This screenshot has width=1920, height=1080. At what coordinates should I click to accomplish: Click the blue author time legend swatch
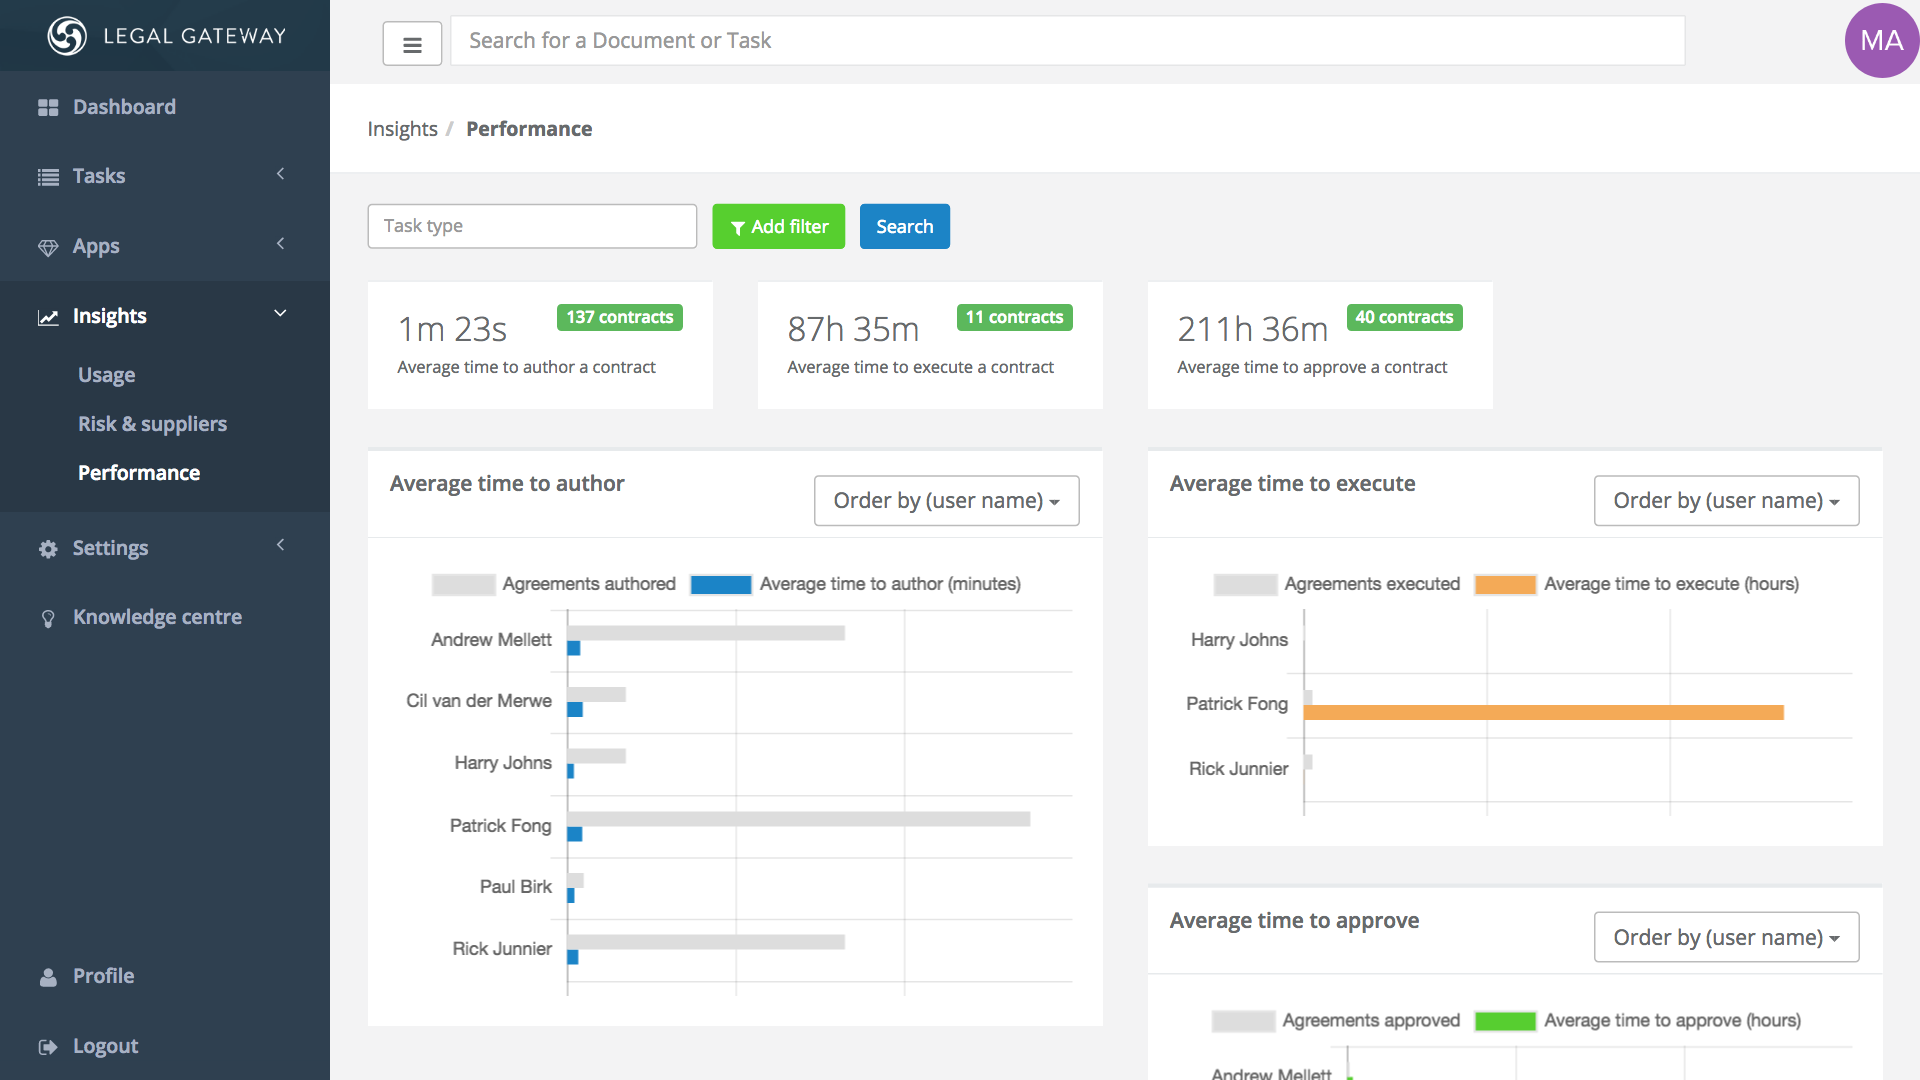tap(721, 584)
